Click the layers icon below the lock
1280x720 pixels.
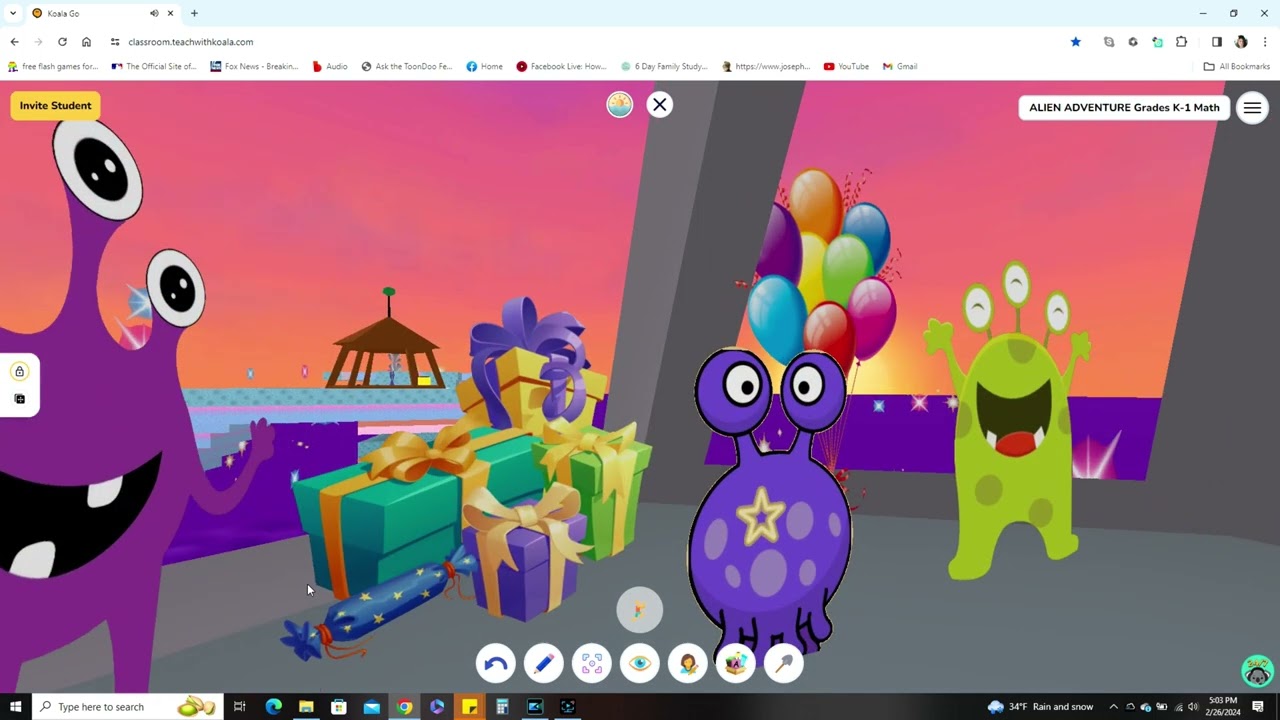tap(19, 399)
